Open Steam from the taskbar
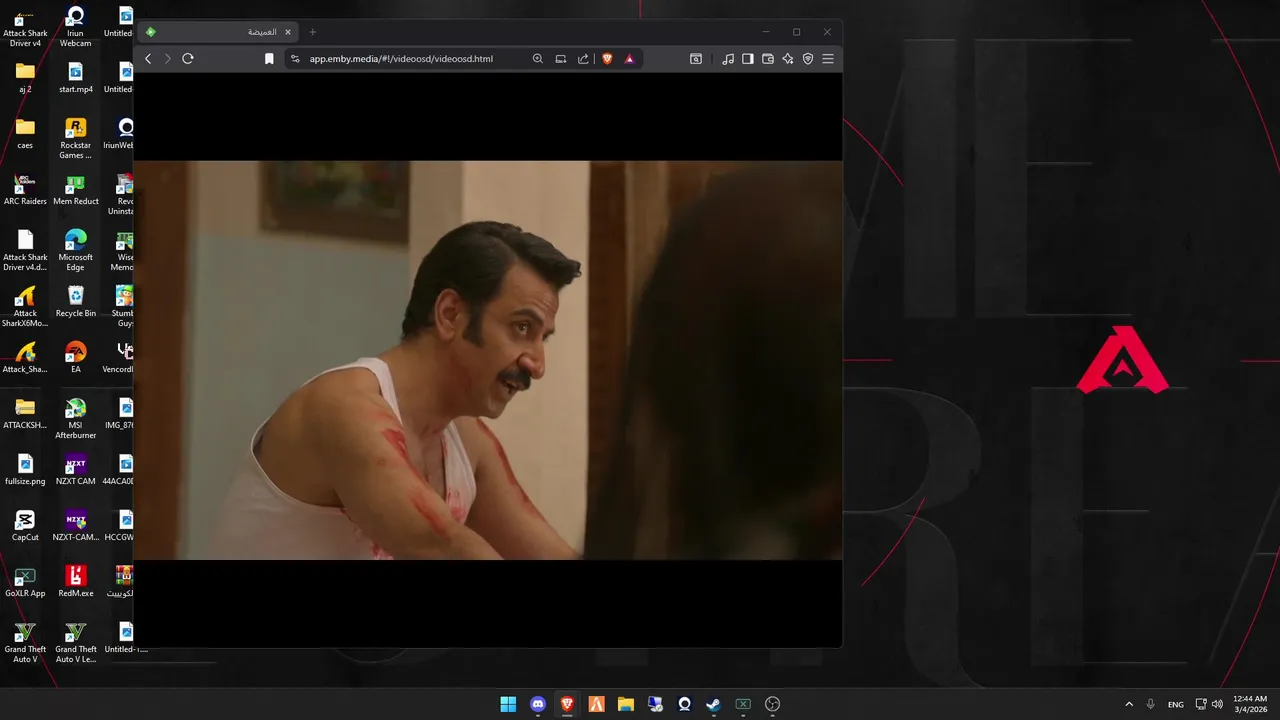 (x=714, y=704)
